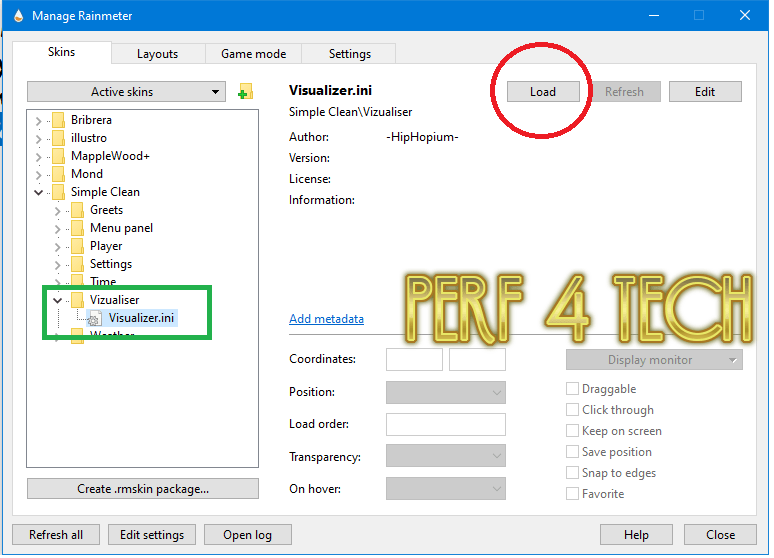Screen dimensions: 774x558
Task: Expand the MappleWood+ tree node
Action: [39, 157]
